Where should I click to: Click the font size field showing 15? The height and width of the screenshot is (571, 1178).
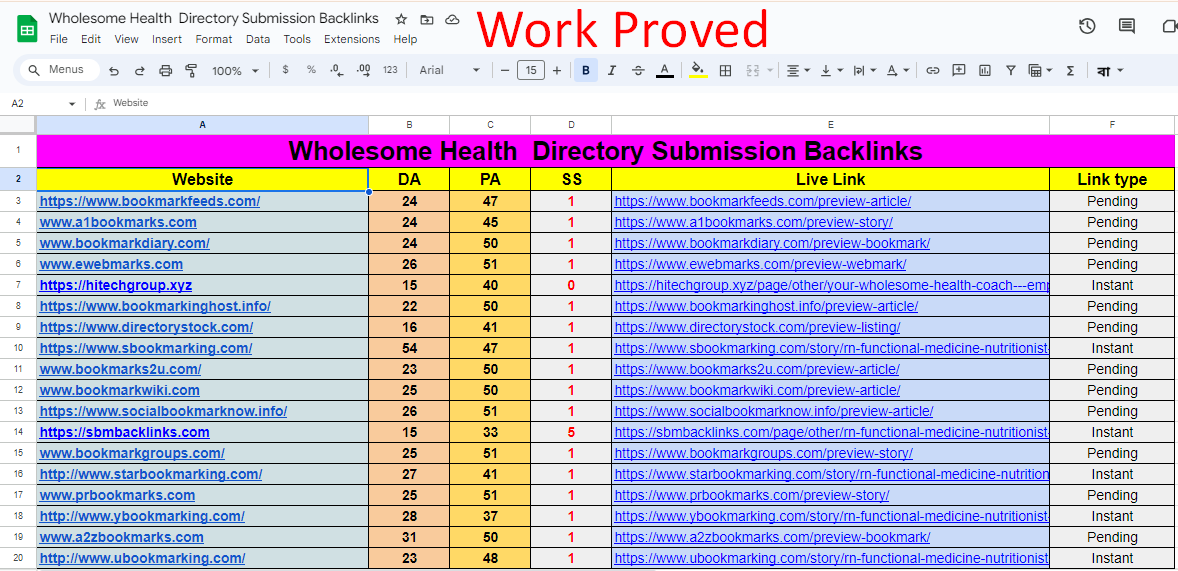(x=531, y=71)
